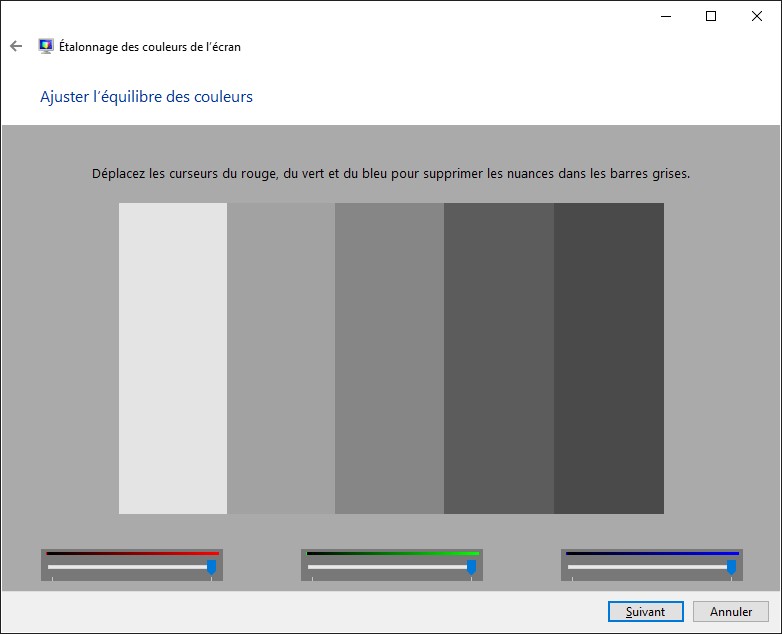
Task: Click the second lightest gray bar
Action: tap(281, 358)
